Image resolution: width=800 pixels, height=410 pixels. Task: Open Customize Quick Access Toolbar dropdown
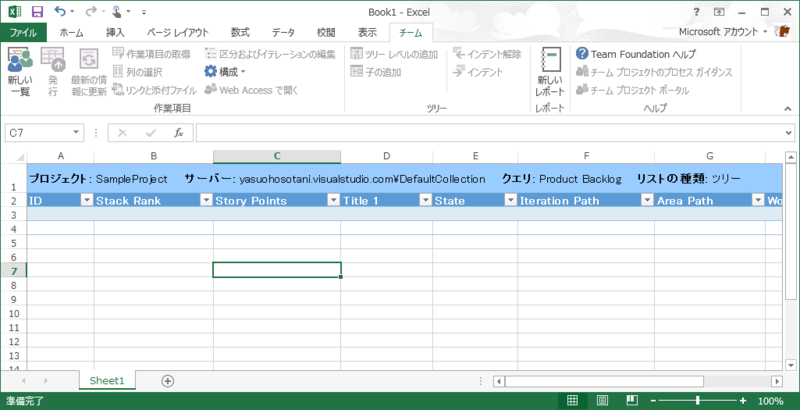pos(144,12)
